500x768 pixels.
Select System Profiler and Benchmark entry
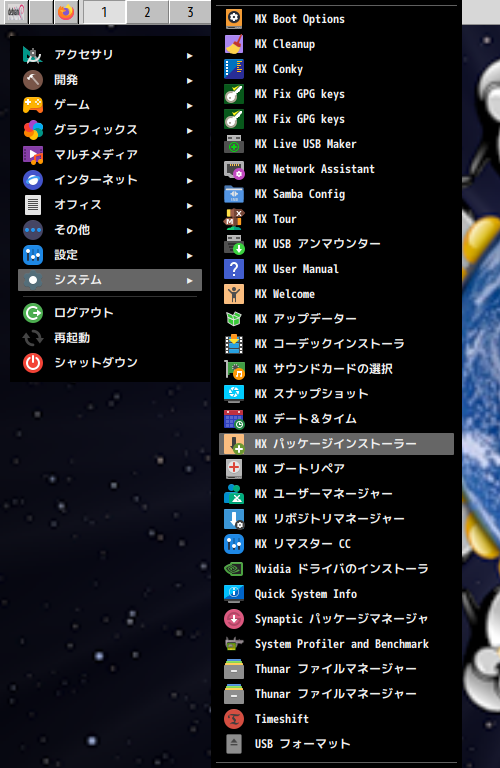point(336,644)
